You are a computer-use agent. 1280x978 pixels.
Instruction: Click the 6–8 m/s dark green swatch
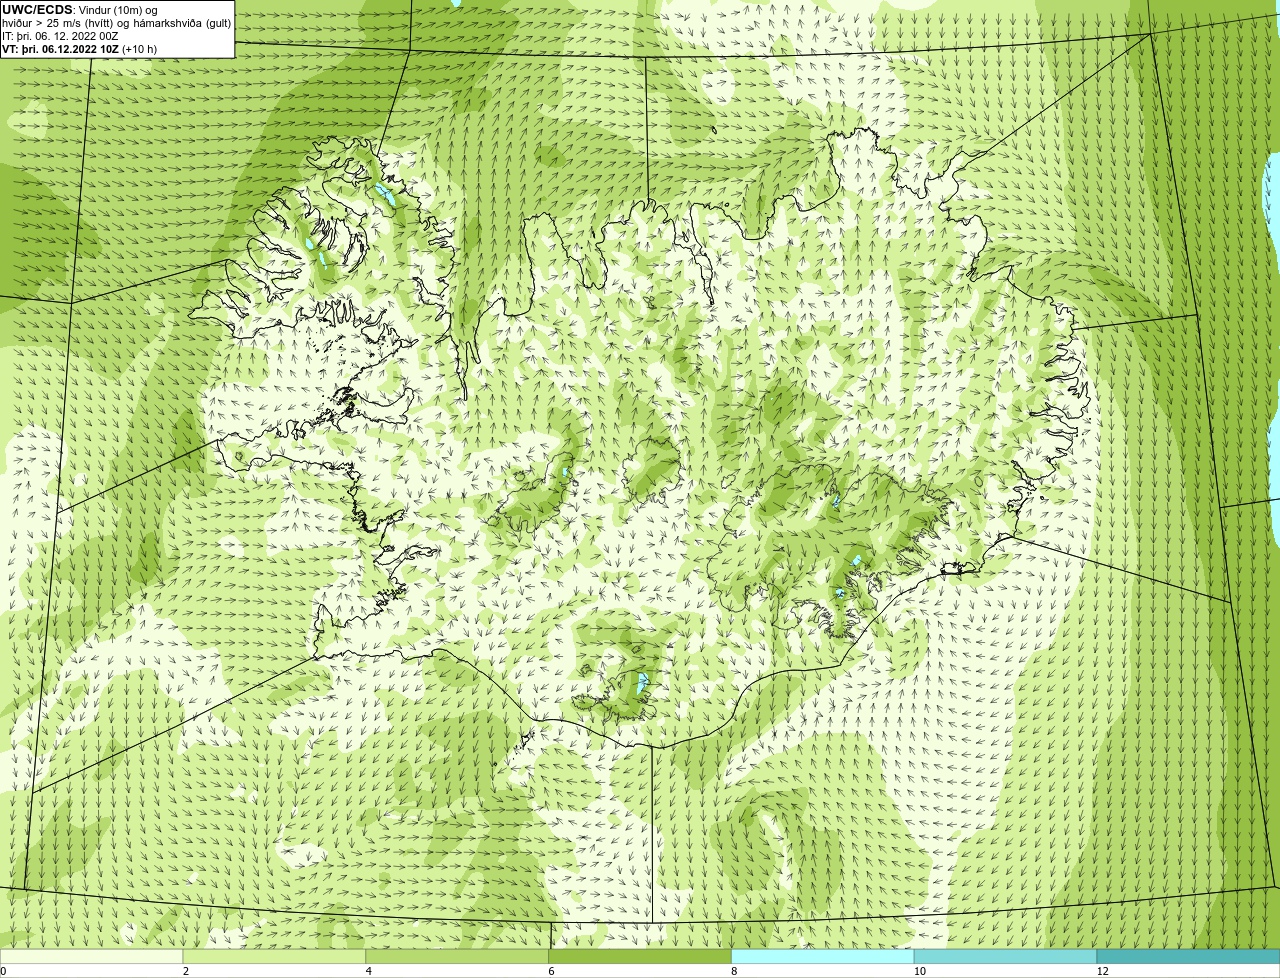(x=640, y=956)
